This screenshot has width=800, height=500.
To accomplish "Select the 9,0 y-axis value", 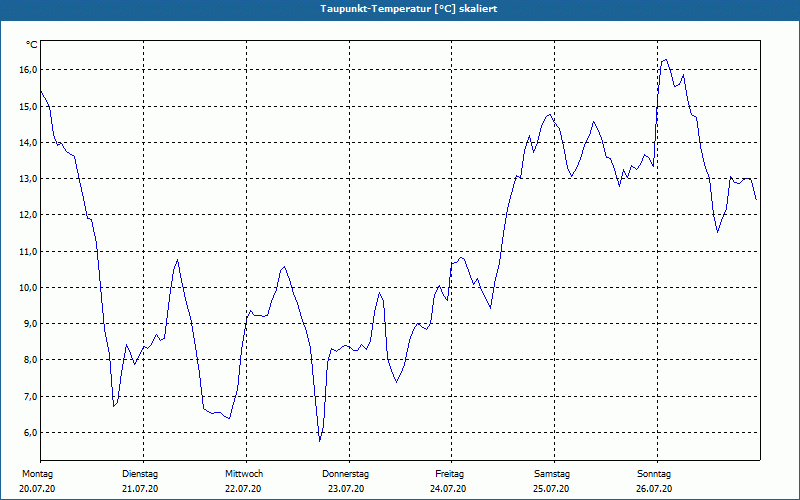I will 30,323.
